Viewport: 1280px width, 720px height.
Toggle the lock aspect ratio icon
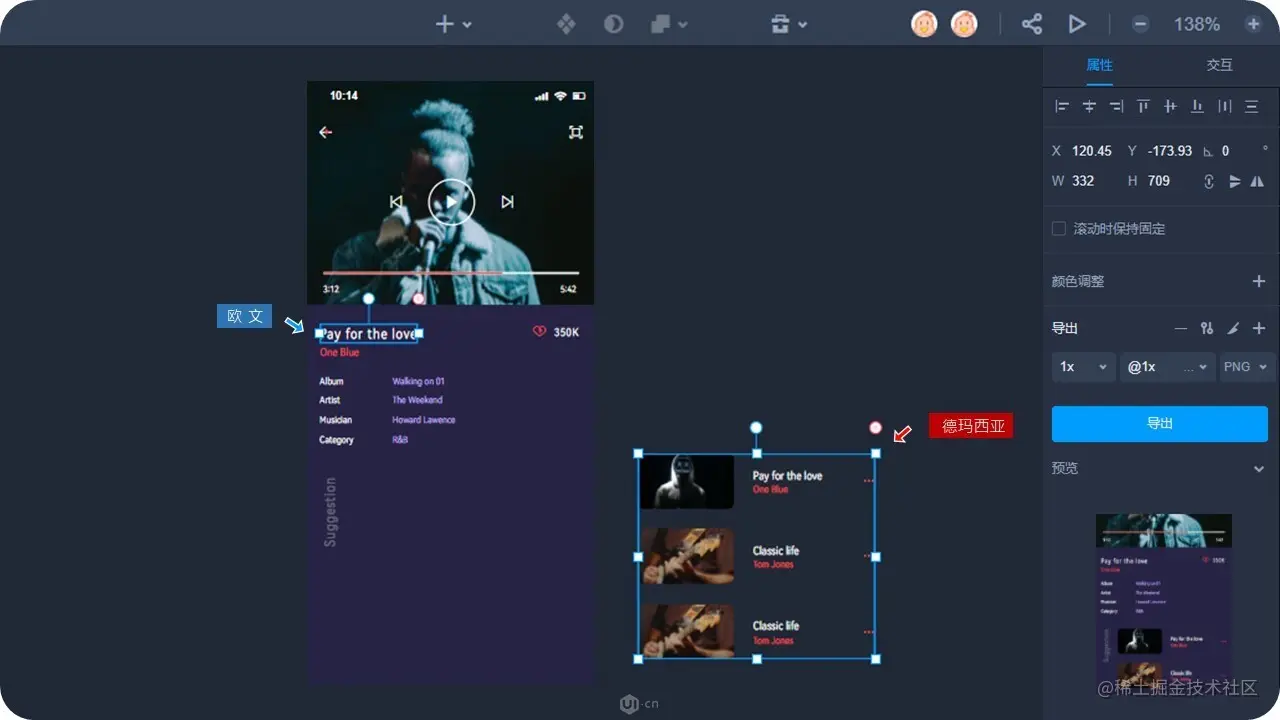point(1208,181)
